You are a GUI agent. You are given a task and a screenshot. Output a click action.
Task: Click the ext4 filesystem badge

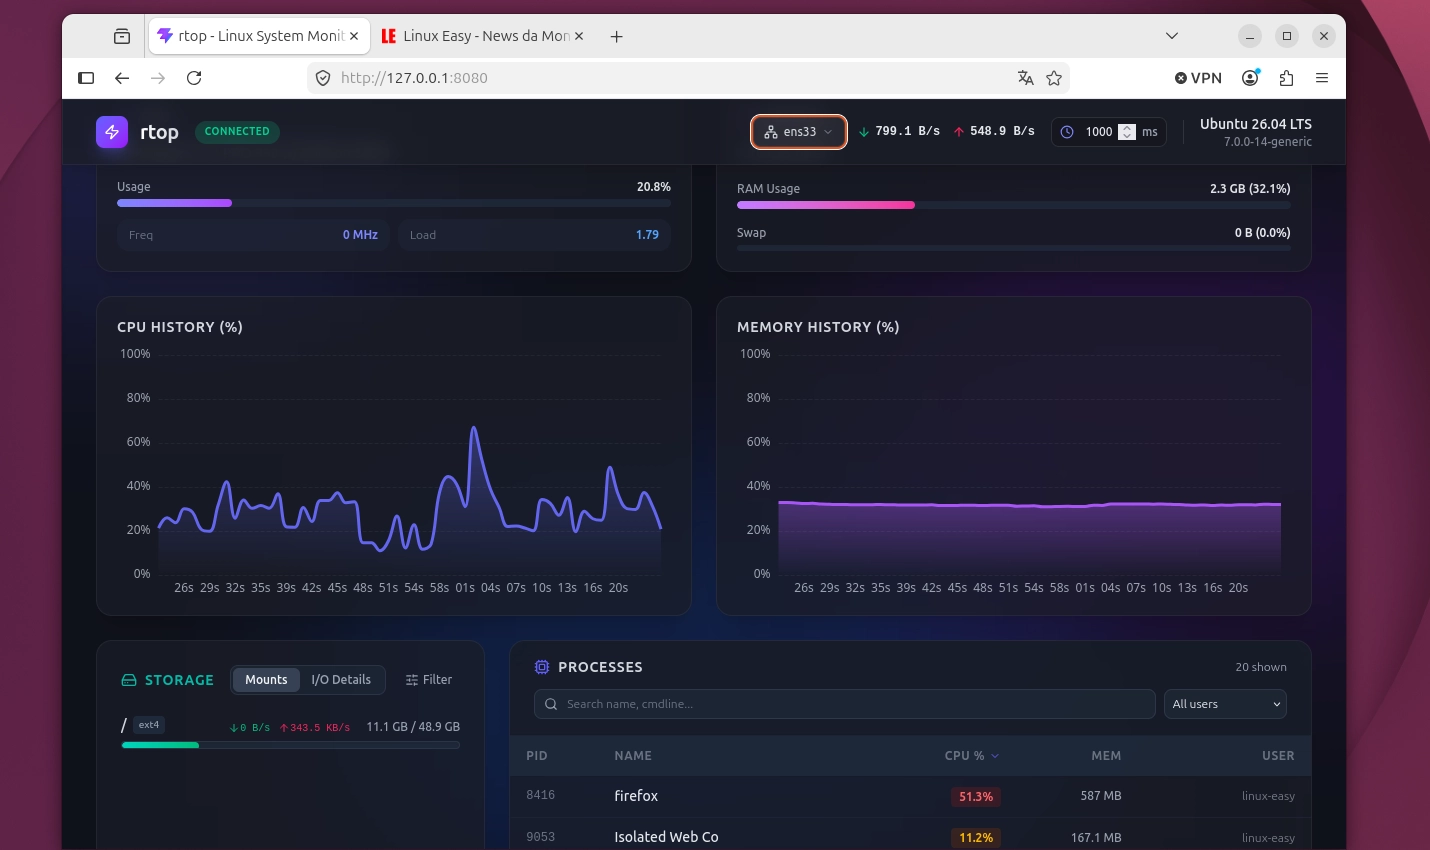pyautogui.click(x=149, y=725)
